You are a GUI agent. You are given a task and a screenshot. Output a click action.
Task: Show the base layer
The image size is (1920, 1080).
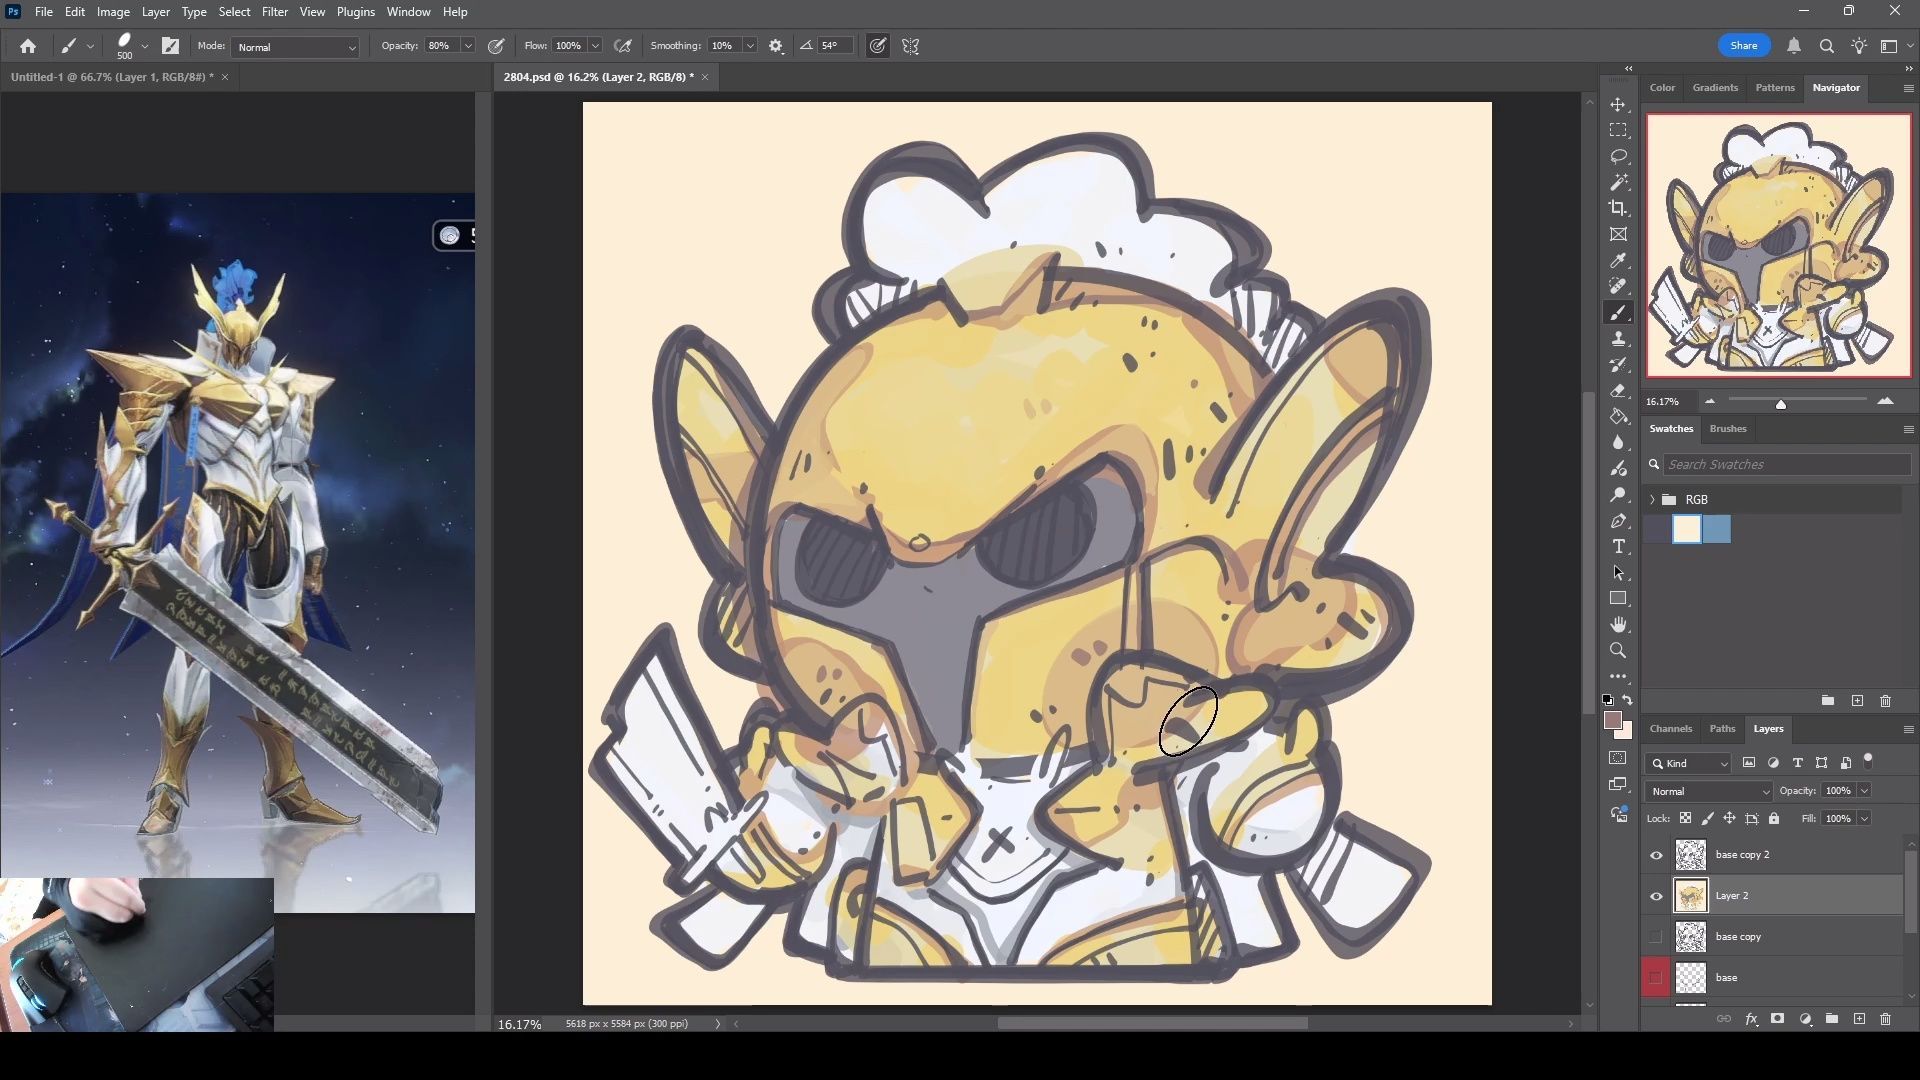pyautogui.click(x=1656, y=978)
